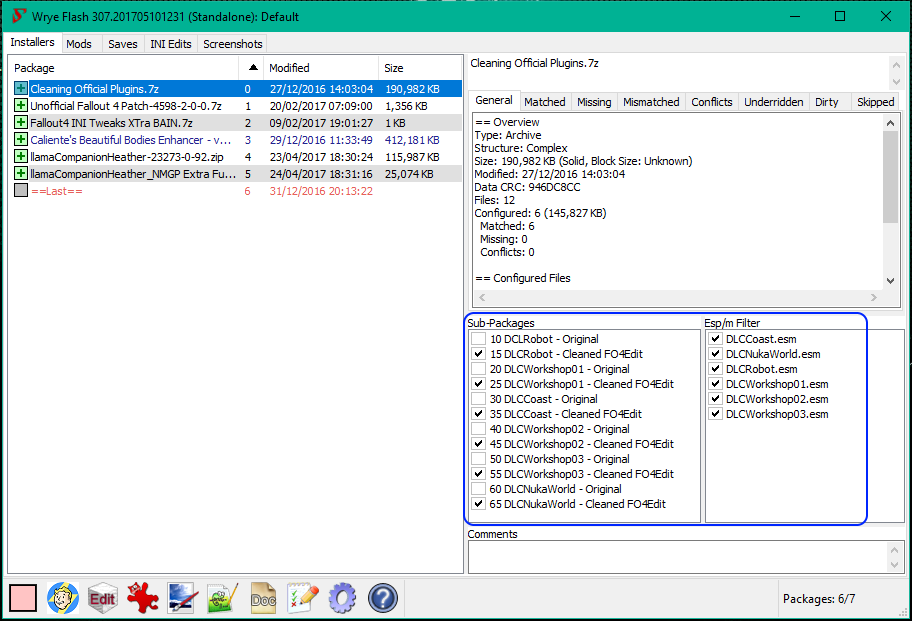Uncheck 55 DLCWorkshop03 - Cleaned FO4Edit

coord(478,474)
